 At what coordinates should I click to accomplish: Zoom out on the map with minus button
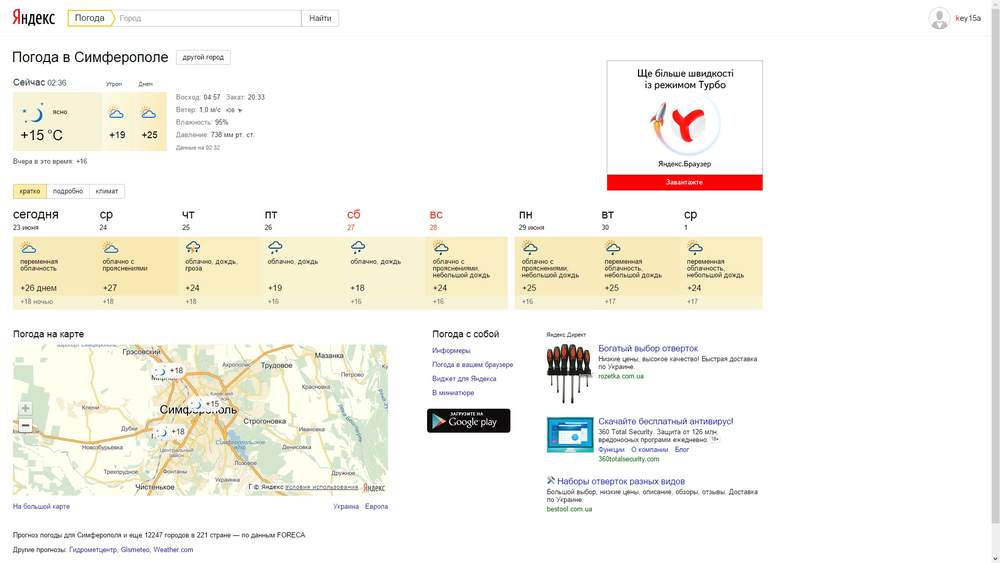coord(25,425)
